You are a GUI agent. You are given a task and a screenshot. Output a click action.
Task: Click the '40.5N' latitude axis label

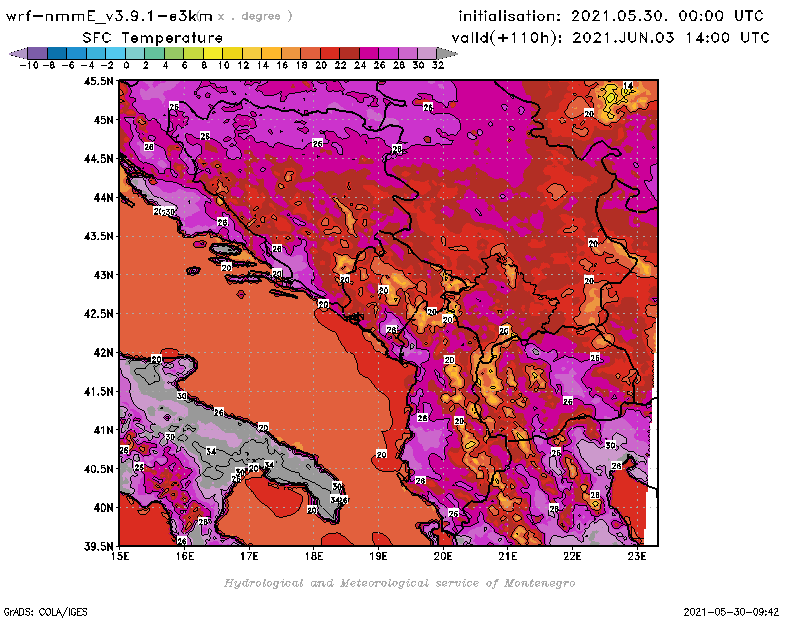tap(98, 469)
